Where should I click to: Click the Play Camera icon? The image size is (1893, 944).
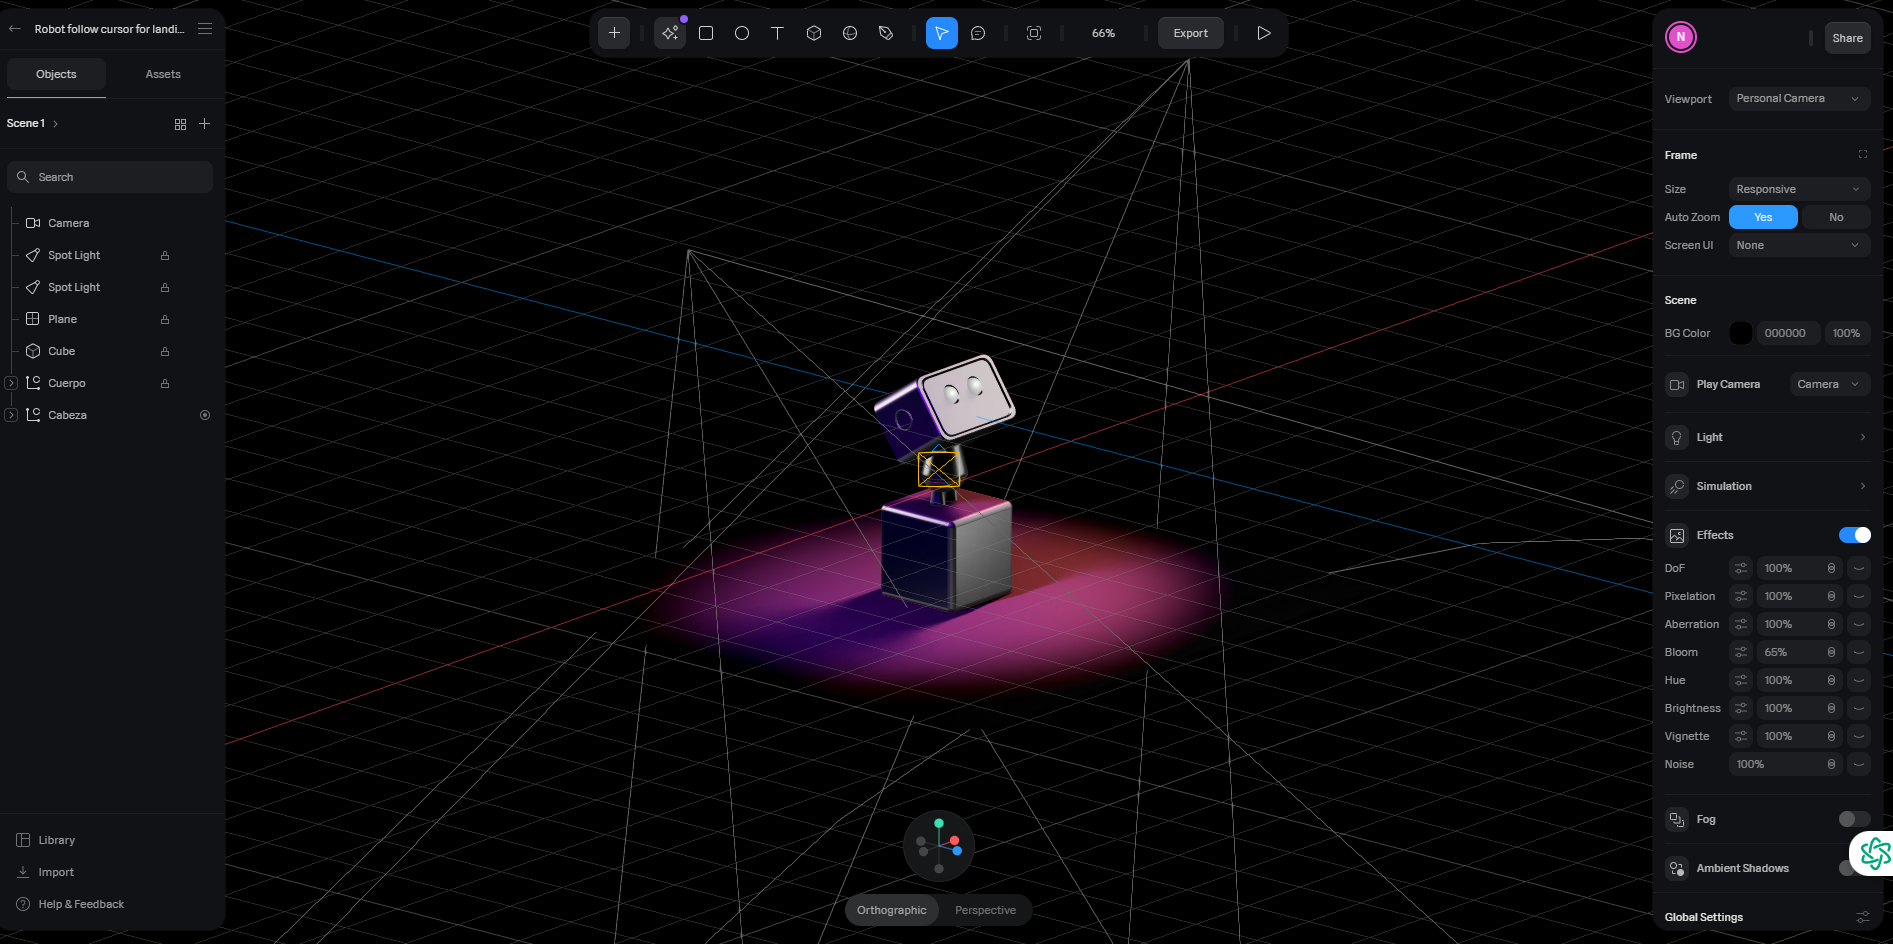coord(1677,384)
